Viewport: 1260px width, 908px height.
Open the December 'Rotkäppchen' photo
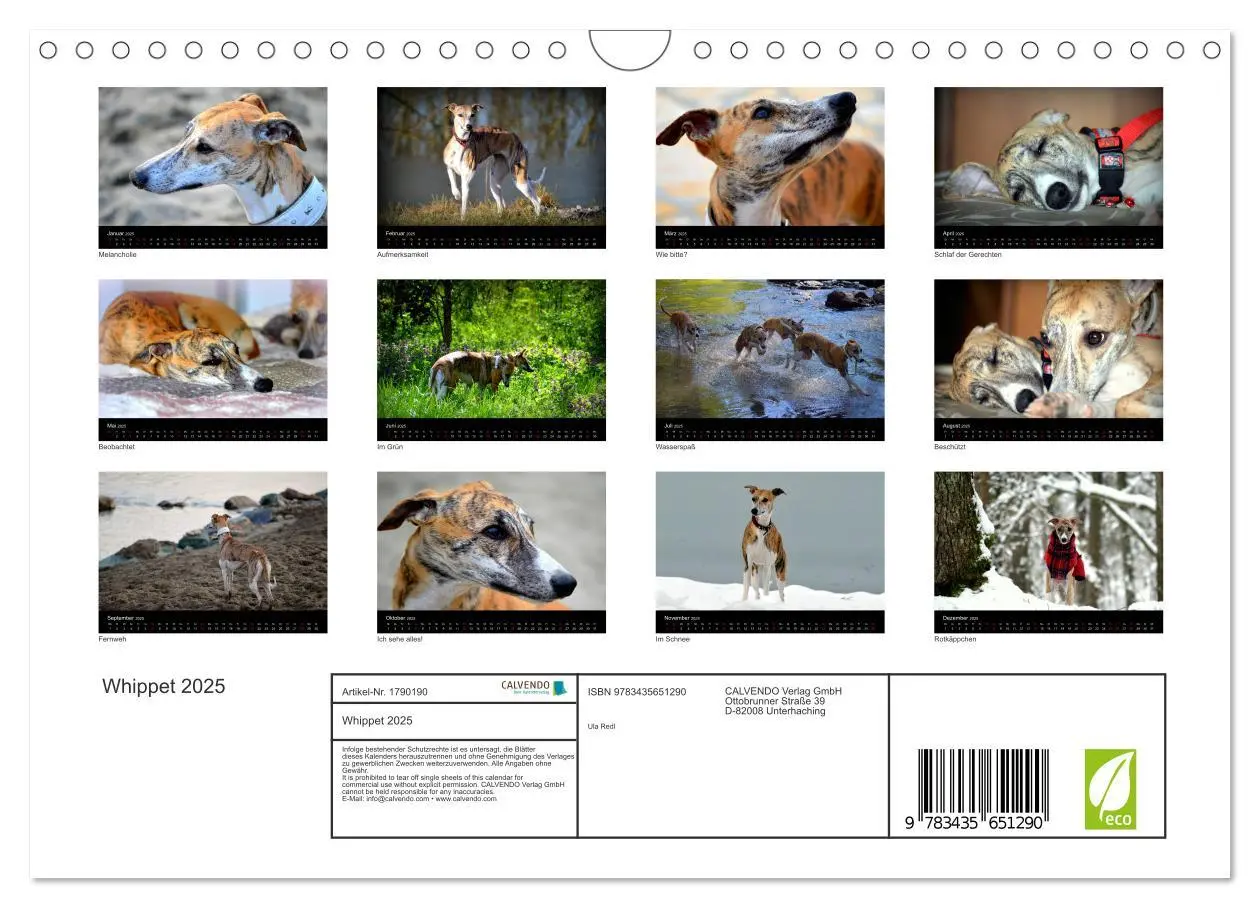(1049, 541)
